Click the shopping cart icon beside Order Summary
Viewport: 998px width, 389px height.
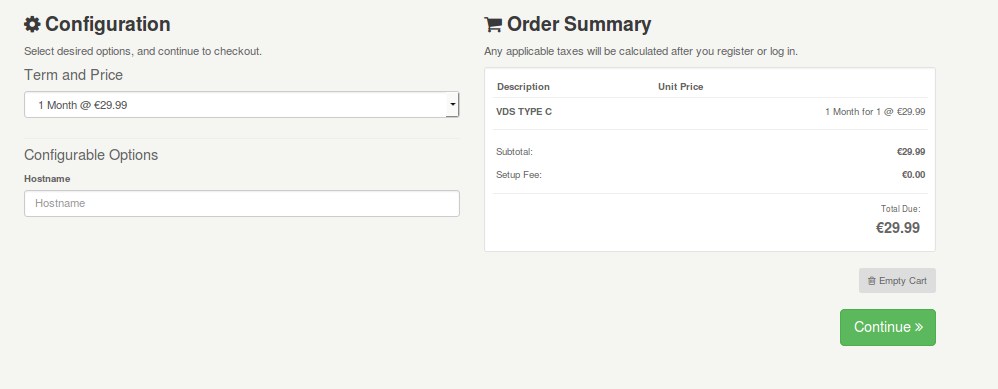[x=493, y=24]
